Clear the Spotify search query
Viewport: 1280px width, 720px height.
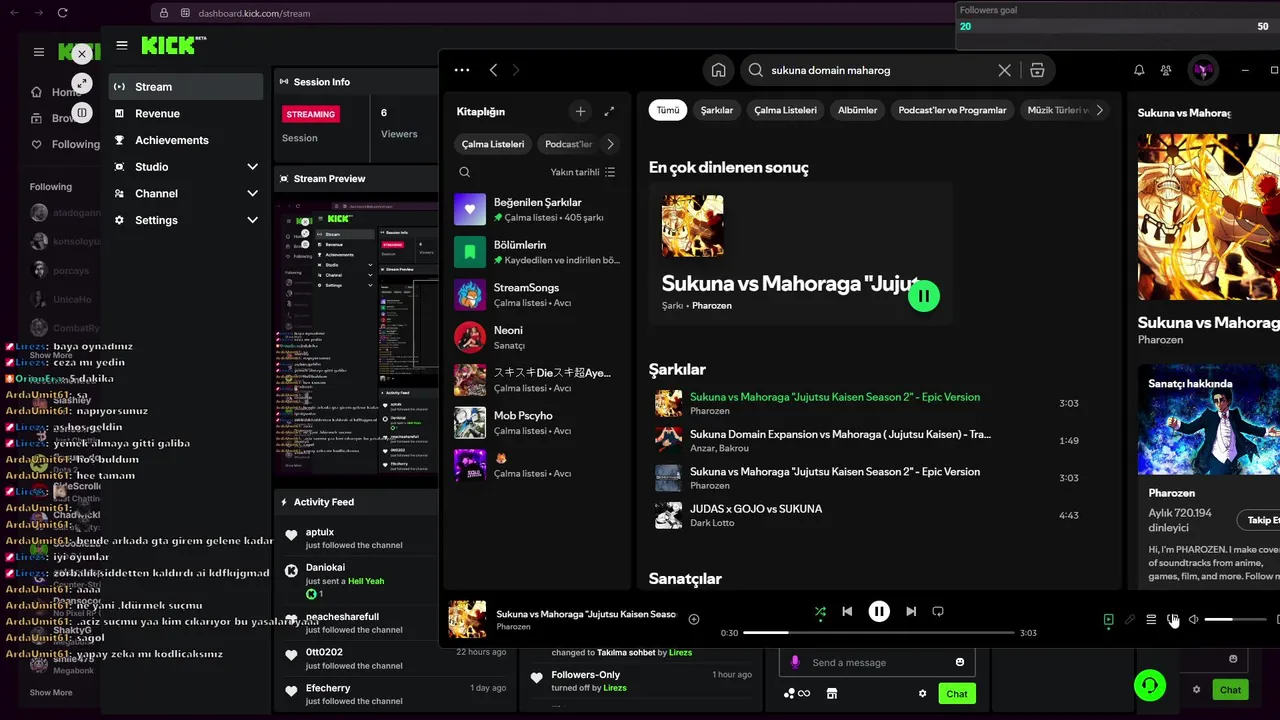(x=1004, y=70)
